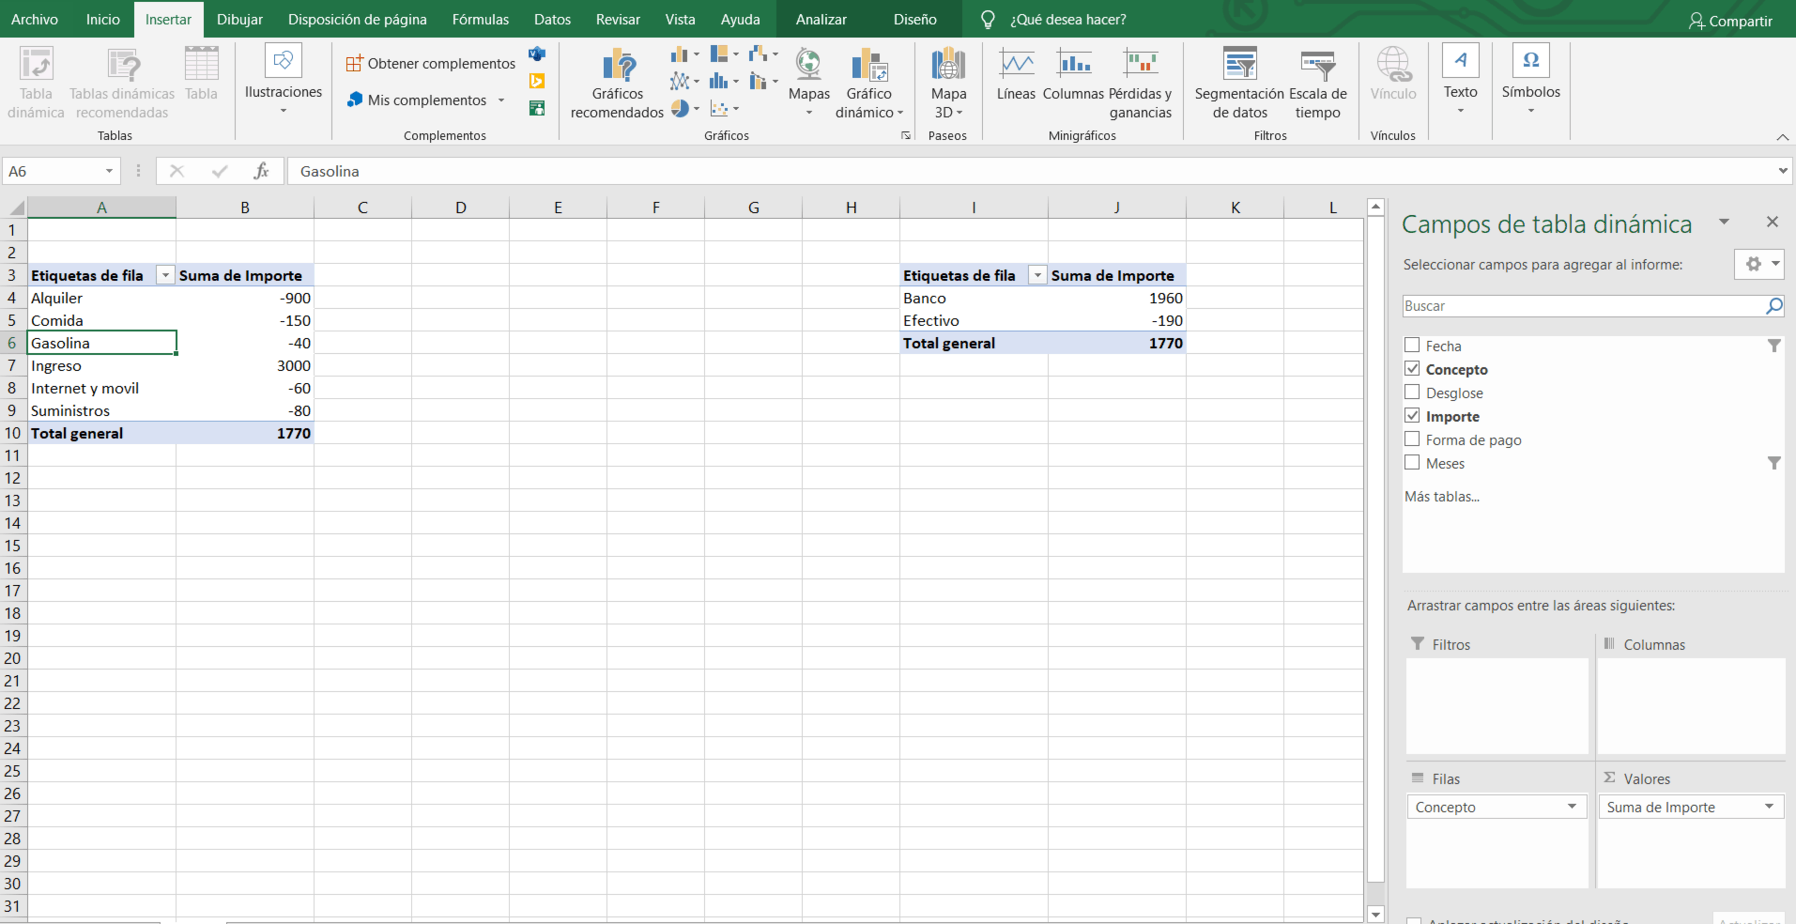Screen dimensions: 1796x924
Task: Open the pivot pane options arrow
Action: pyautogui.click(x=1724, y=222)
